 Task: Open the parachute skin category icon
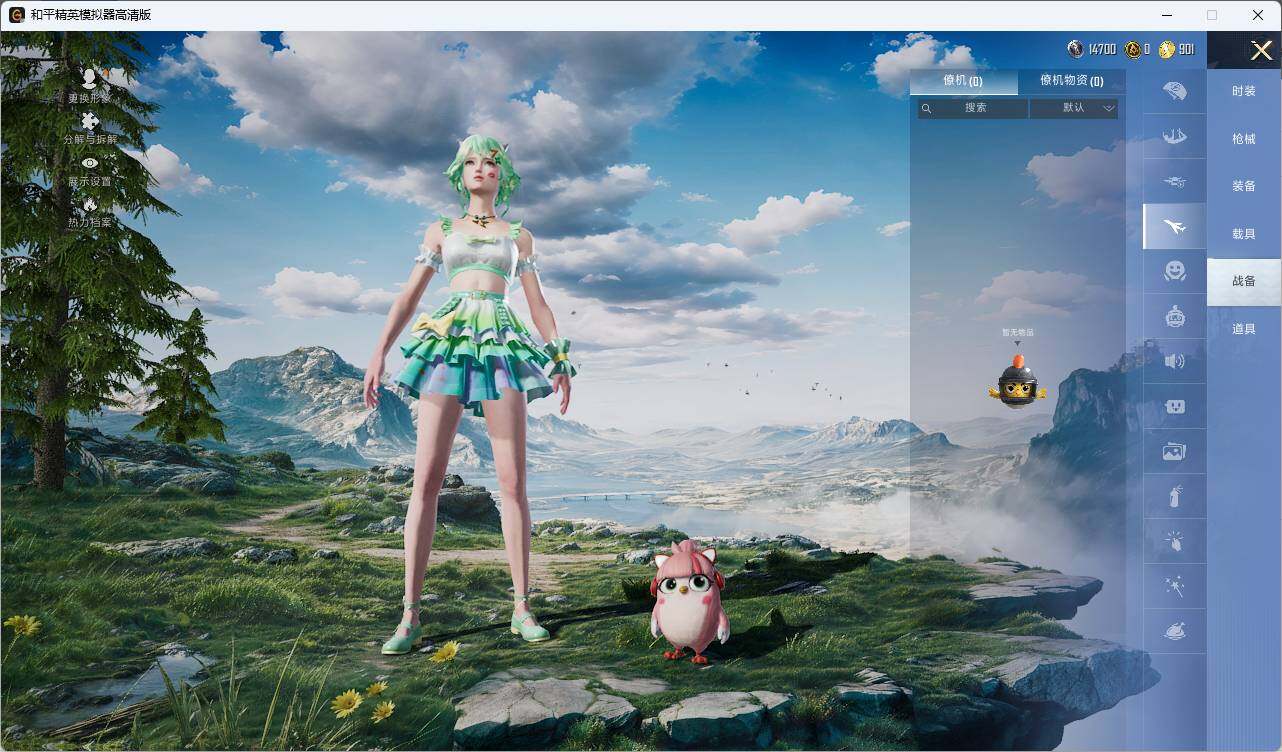pos(1175,91)
